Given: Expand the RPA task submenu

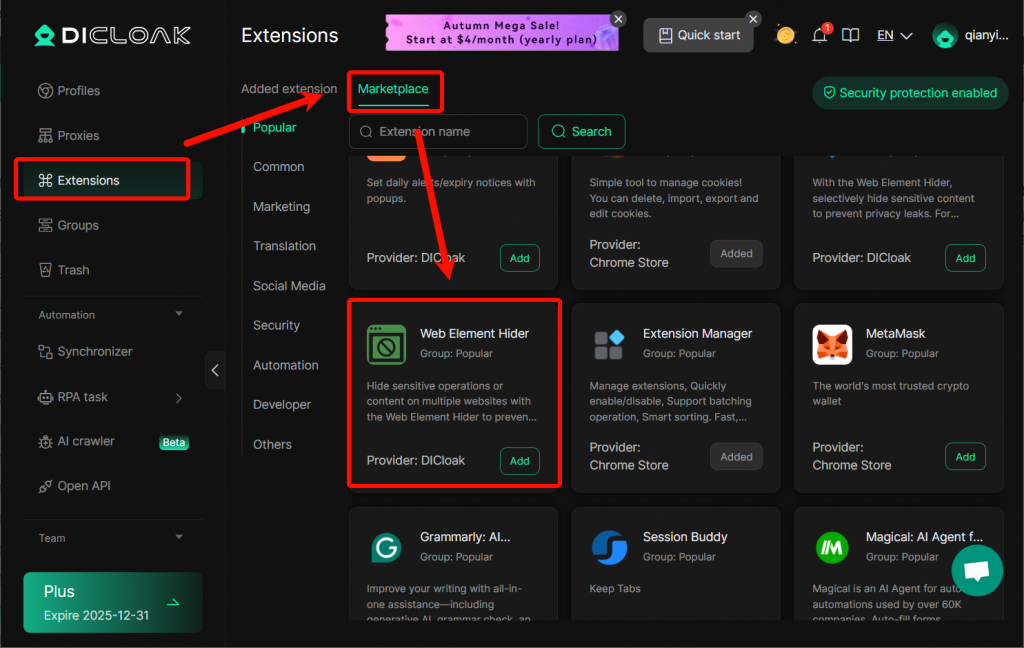Looking at the screenshot, I should [x=179, y=397].
